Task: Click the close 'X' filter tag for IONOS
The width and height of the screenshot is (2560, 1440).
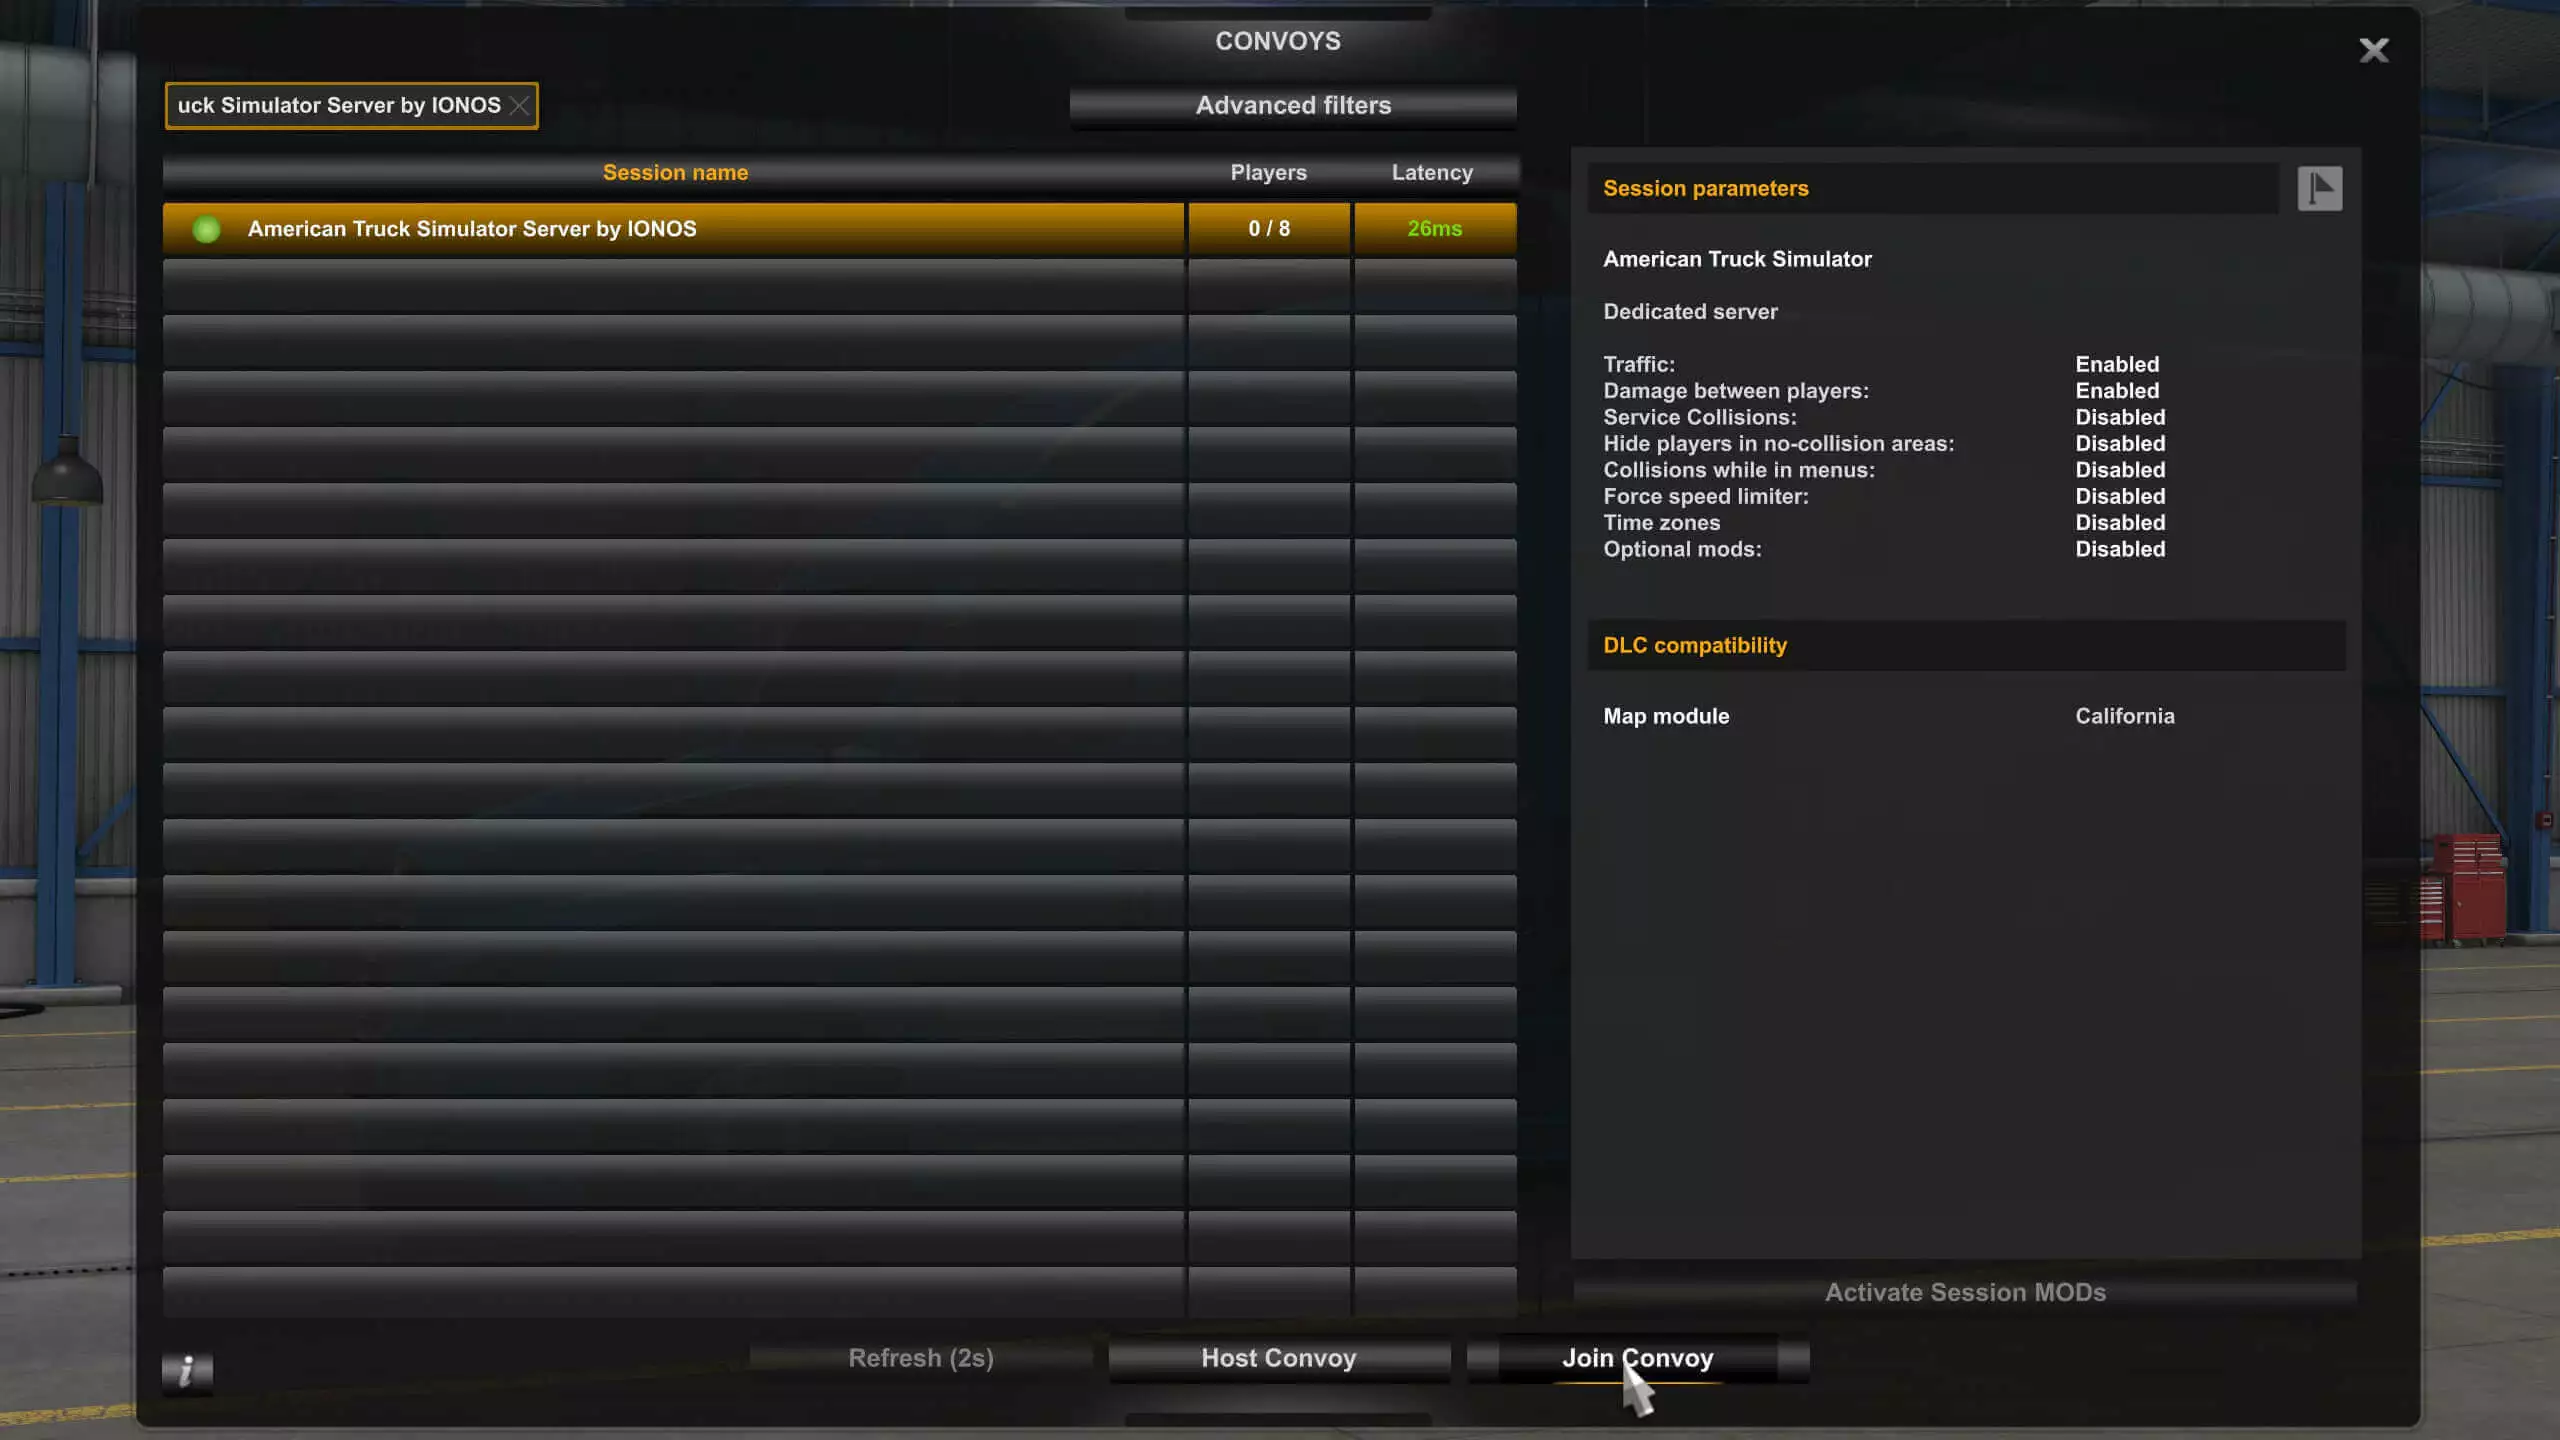Action: pyautogui.click(x=520, y=105)
